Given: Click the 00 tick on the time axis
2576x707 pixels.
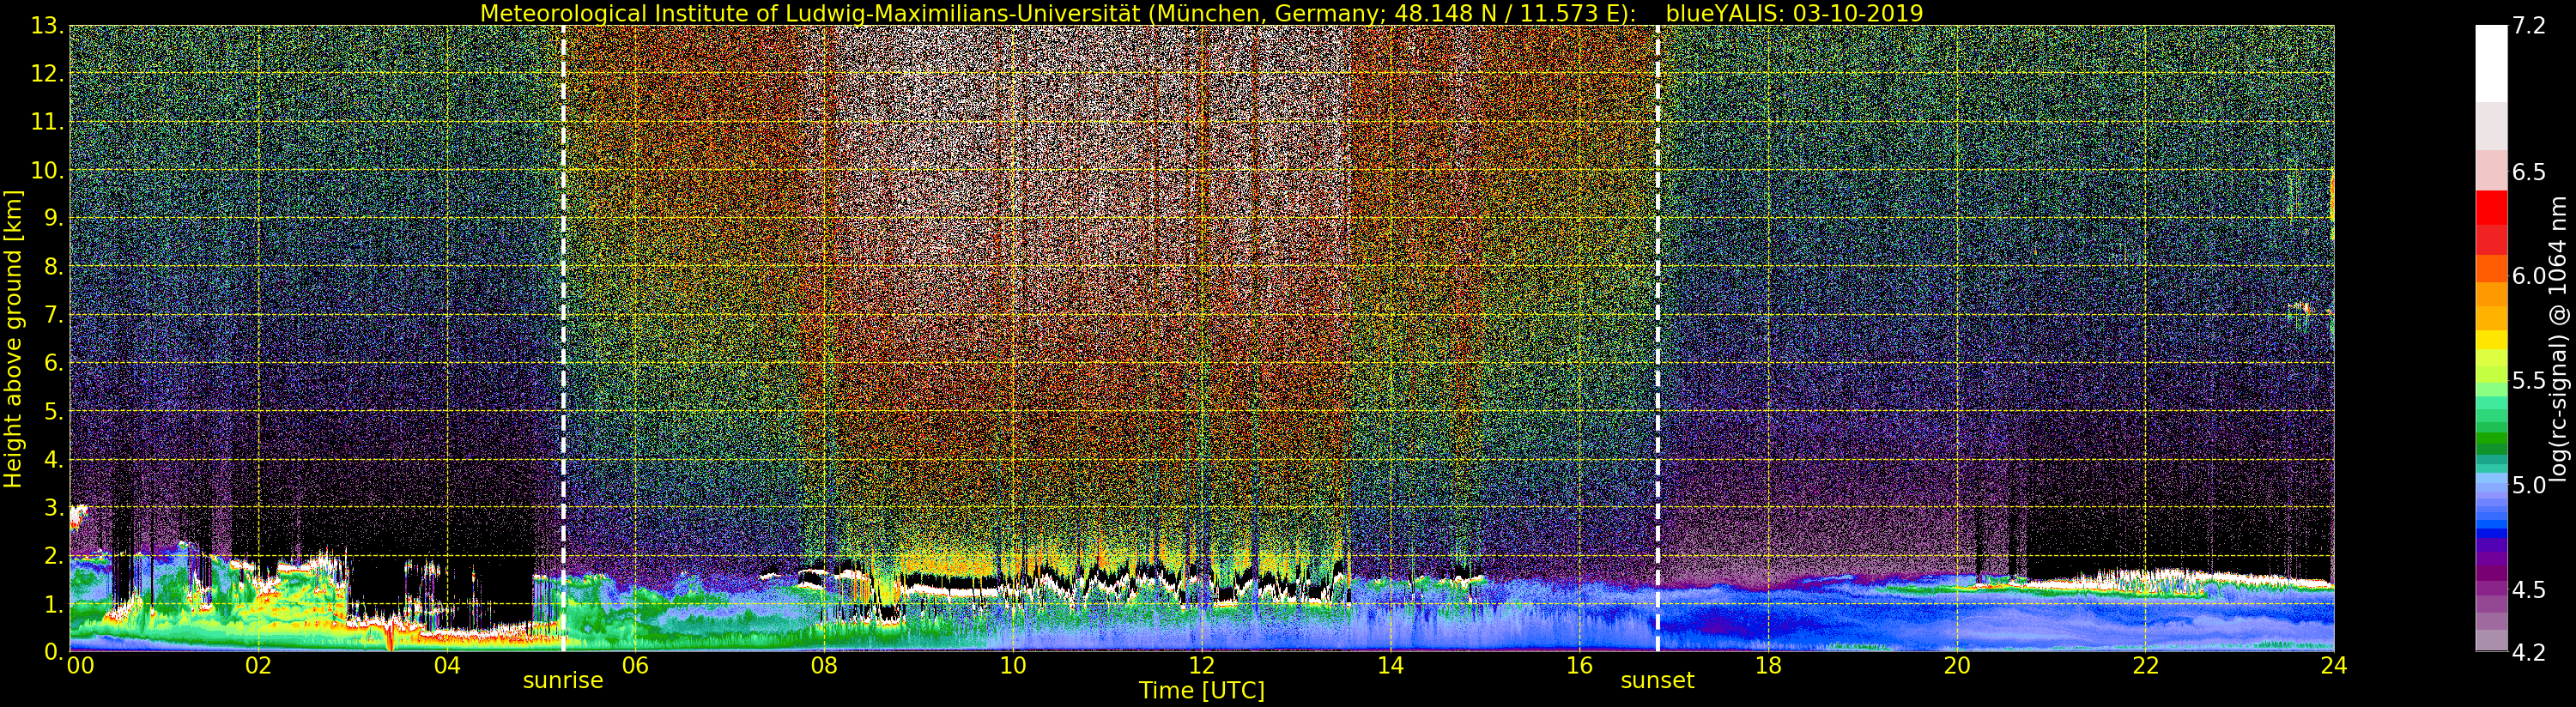Looking at the screenshot, I should point(79,666).
